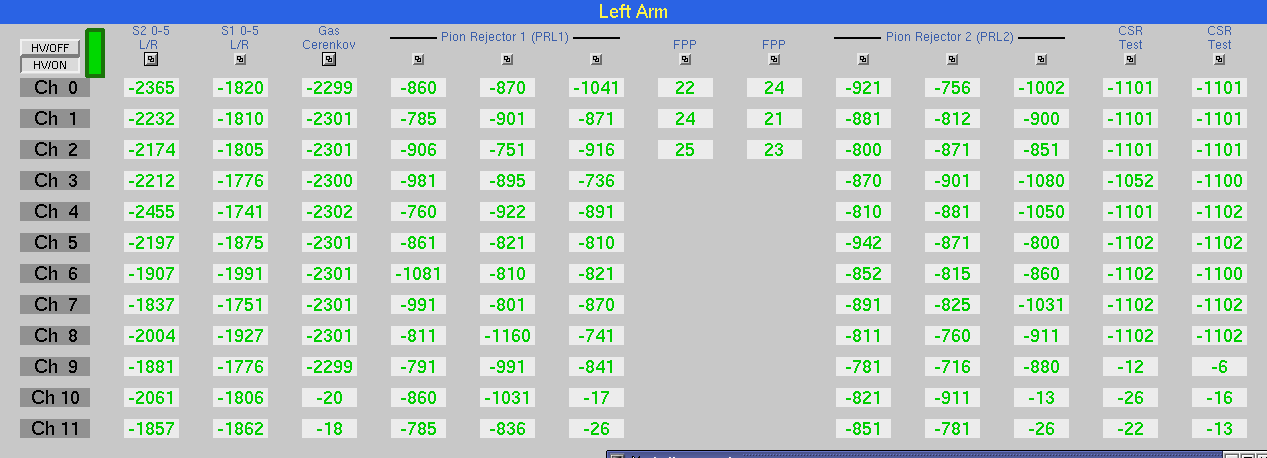This screenshot has height=458, width=1267.
Task: Click the HV/OFF button
Action: 49,47
